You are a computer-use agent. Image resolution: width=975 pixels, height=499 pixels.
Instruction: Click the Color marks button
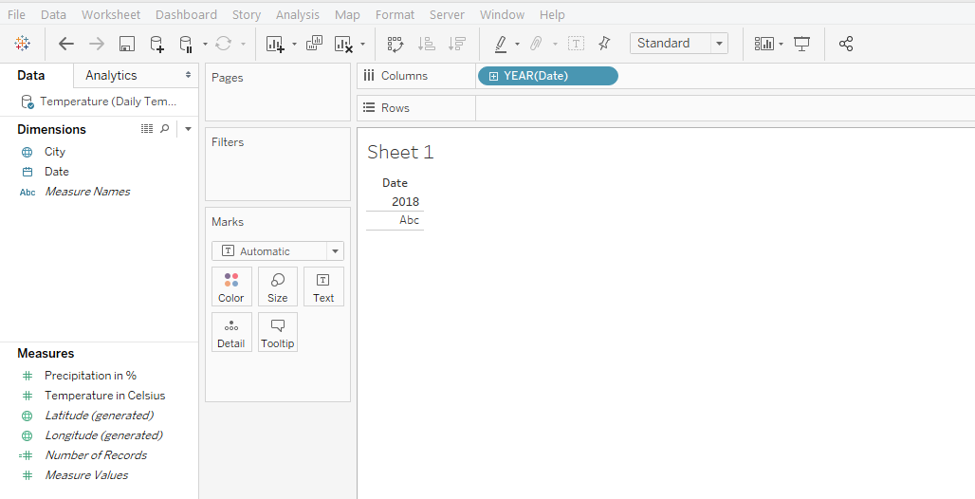click(231, 287)
